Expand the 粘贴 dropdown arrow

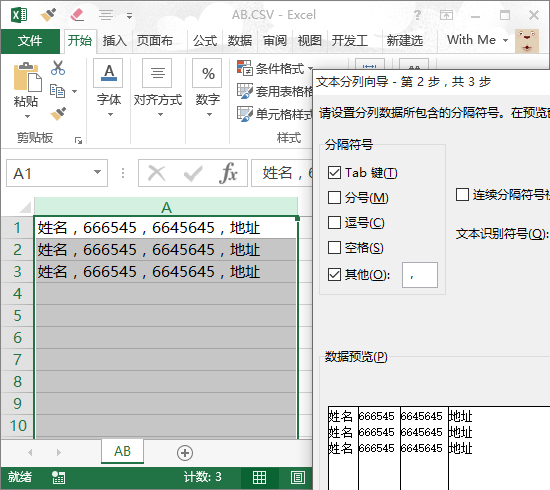tap(27, 116)
